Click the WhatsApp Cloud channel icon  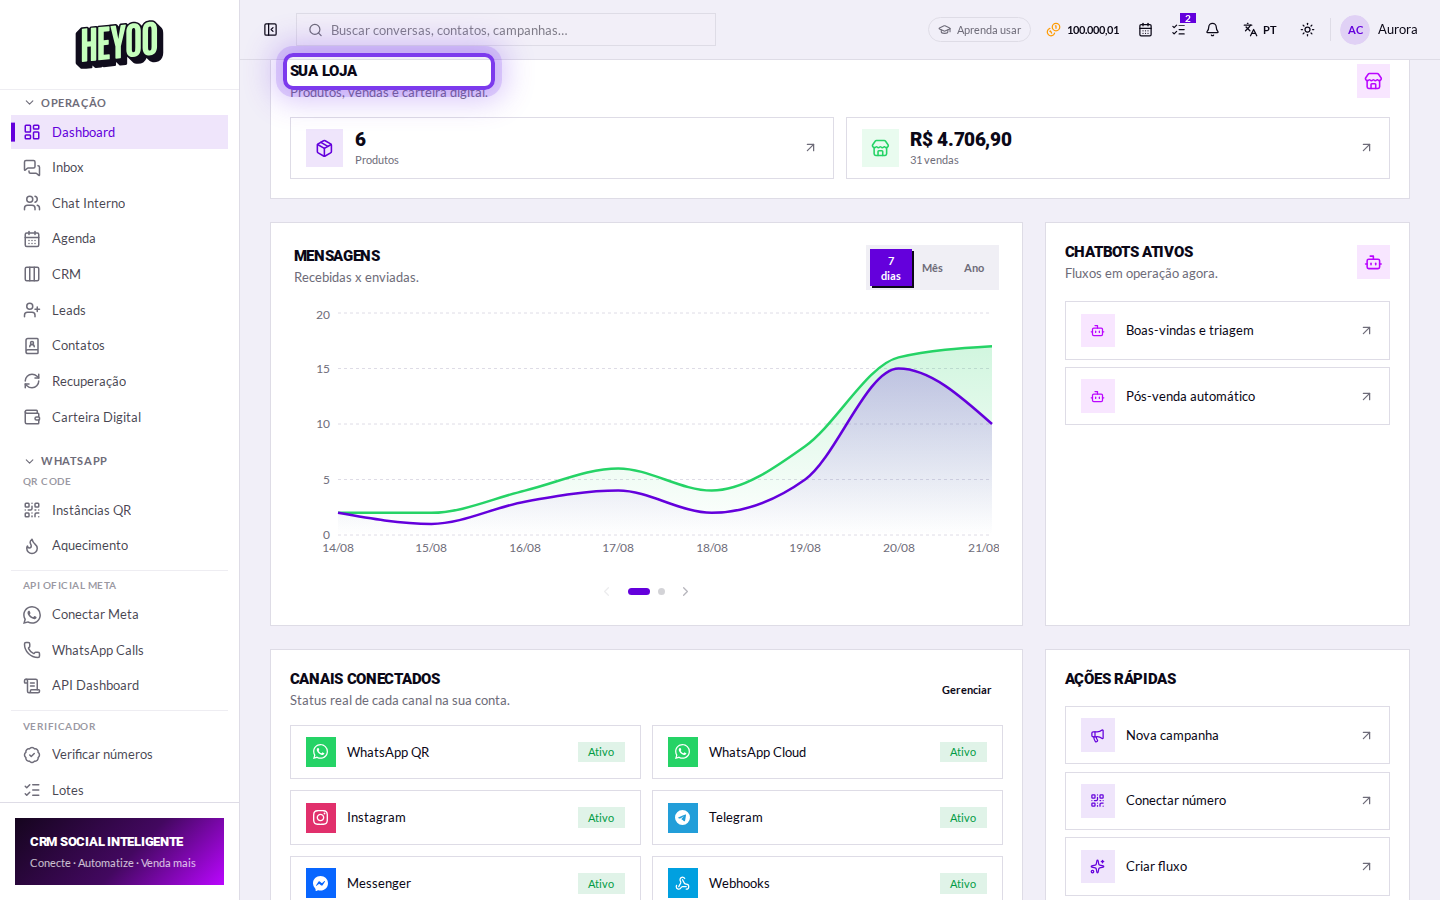point(683,752)
